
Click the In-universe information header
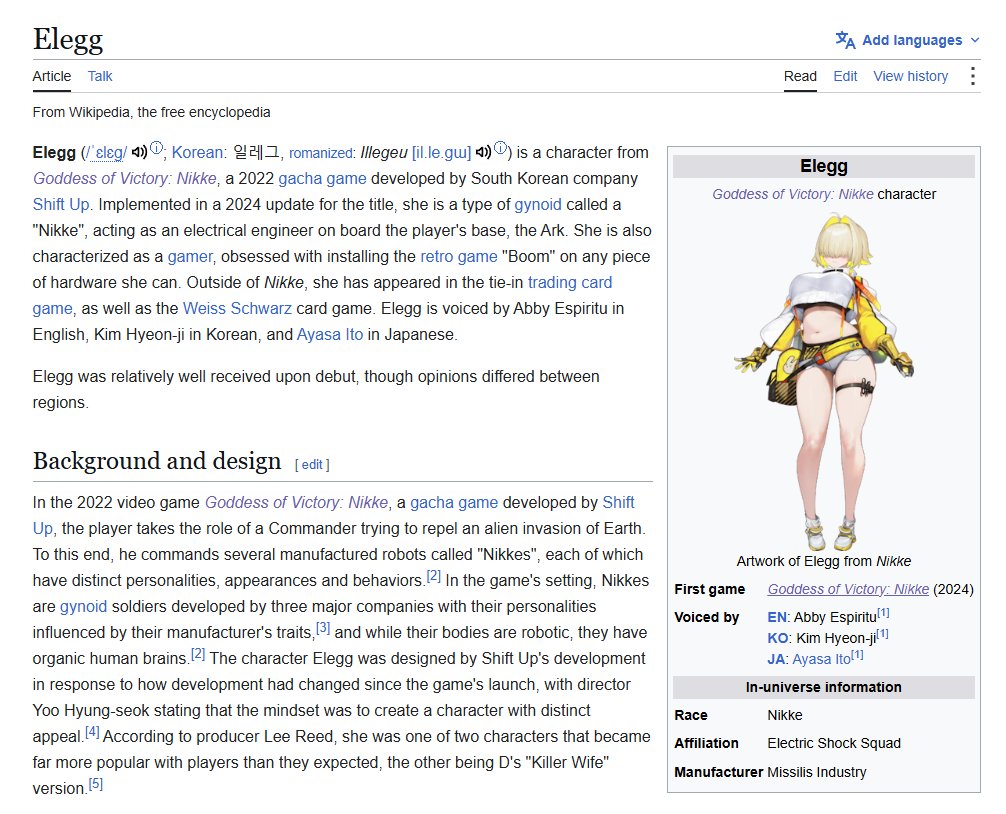tap(824, 687)
